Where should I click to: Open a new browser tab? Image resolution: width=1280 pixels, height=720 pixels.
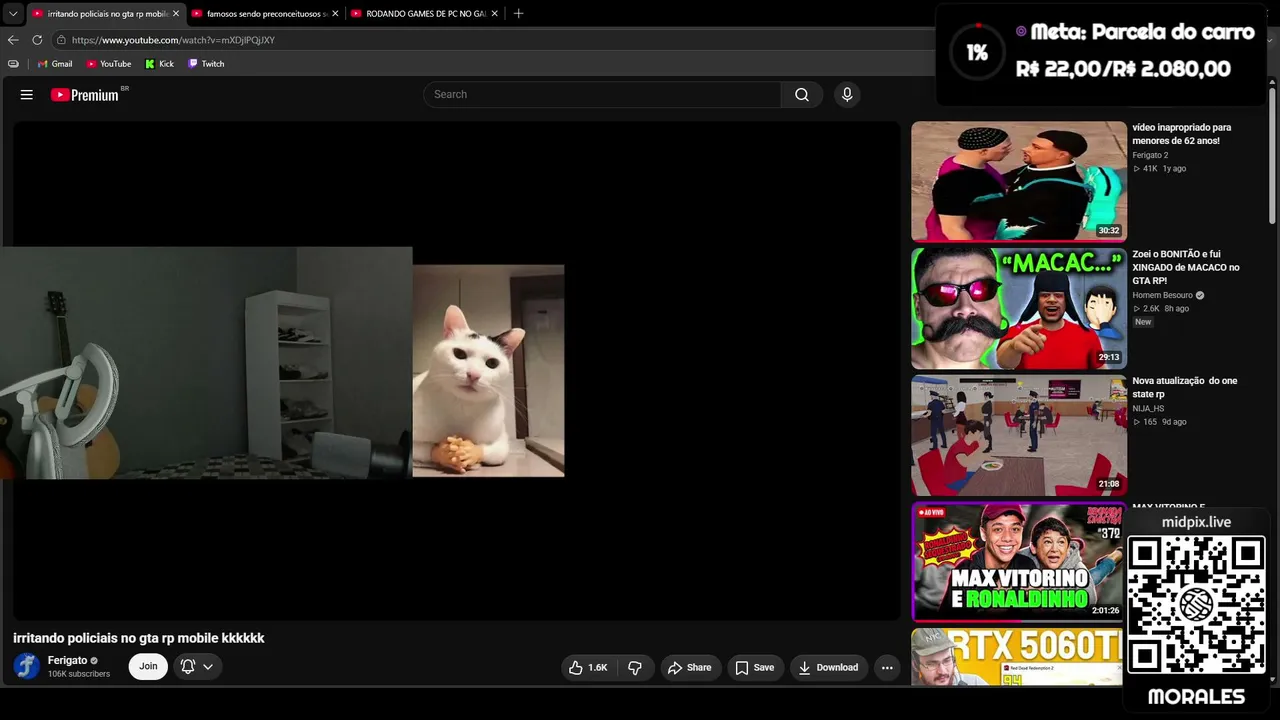click(518, 14)
